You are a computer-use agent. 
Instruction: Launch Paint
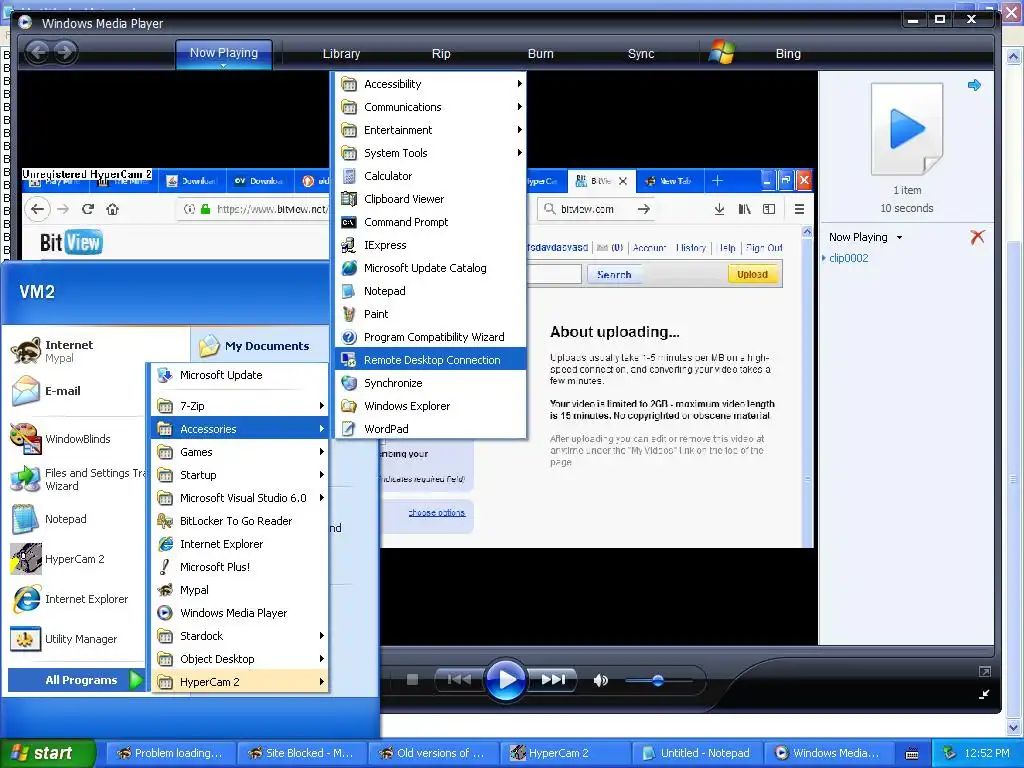pyautogui.click(x=431, y=313)
